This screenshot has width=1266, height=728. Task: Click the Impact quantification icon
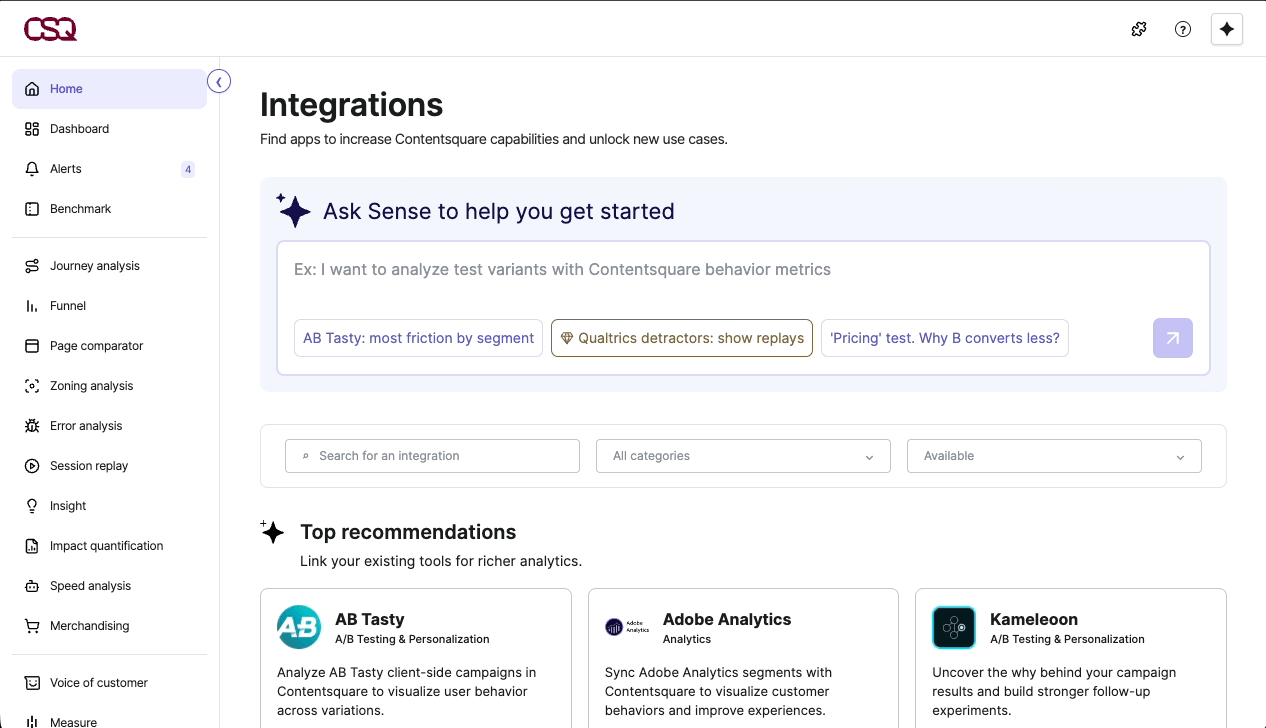[x=32, y=546]
